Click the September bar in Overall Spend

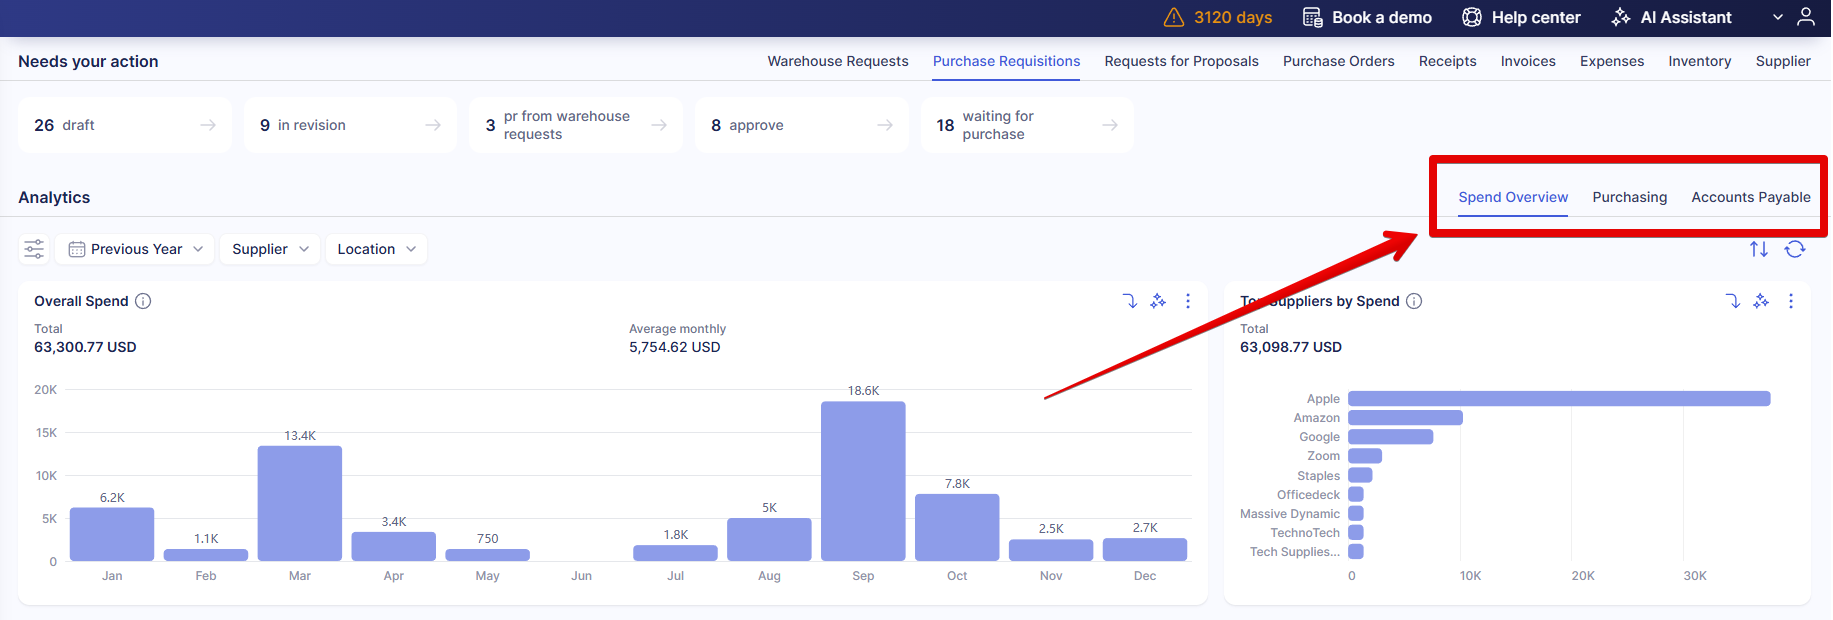coord(863,480)
